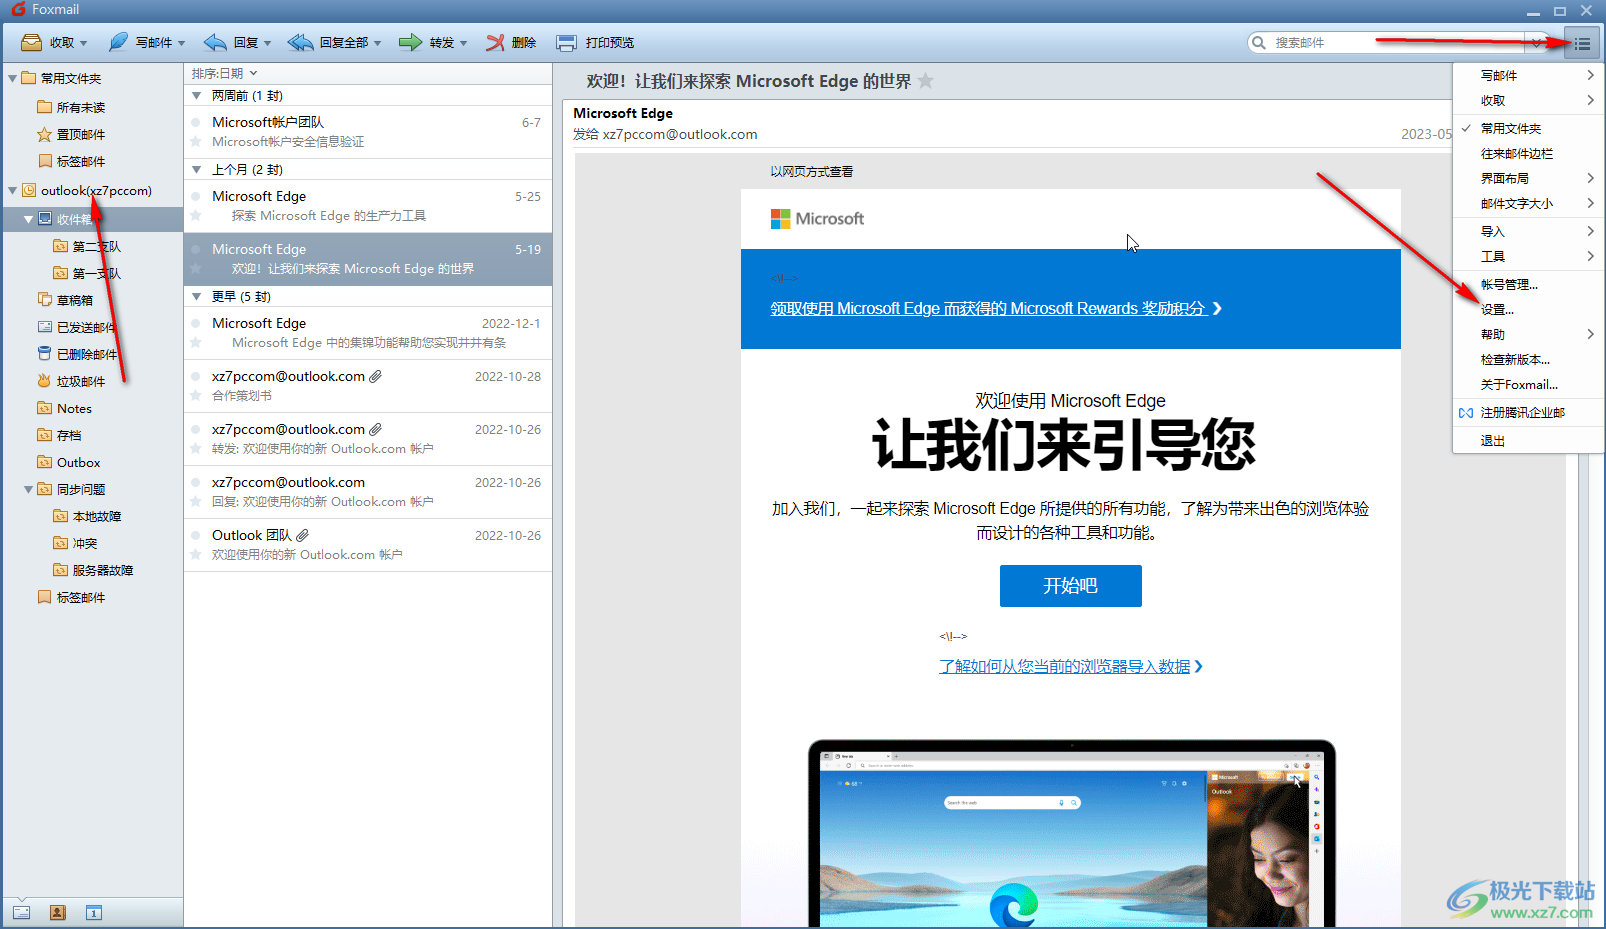Collapse the 上个月 (2 封) mail group
This screenshot has height=929, width=1606.
(x=197, y=170)
